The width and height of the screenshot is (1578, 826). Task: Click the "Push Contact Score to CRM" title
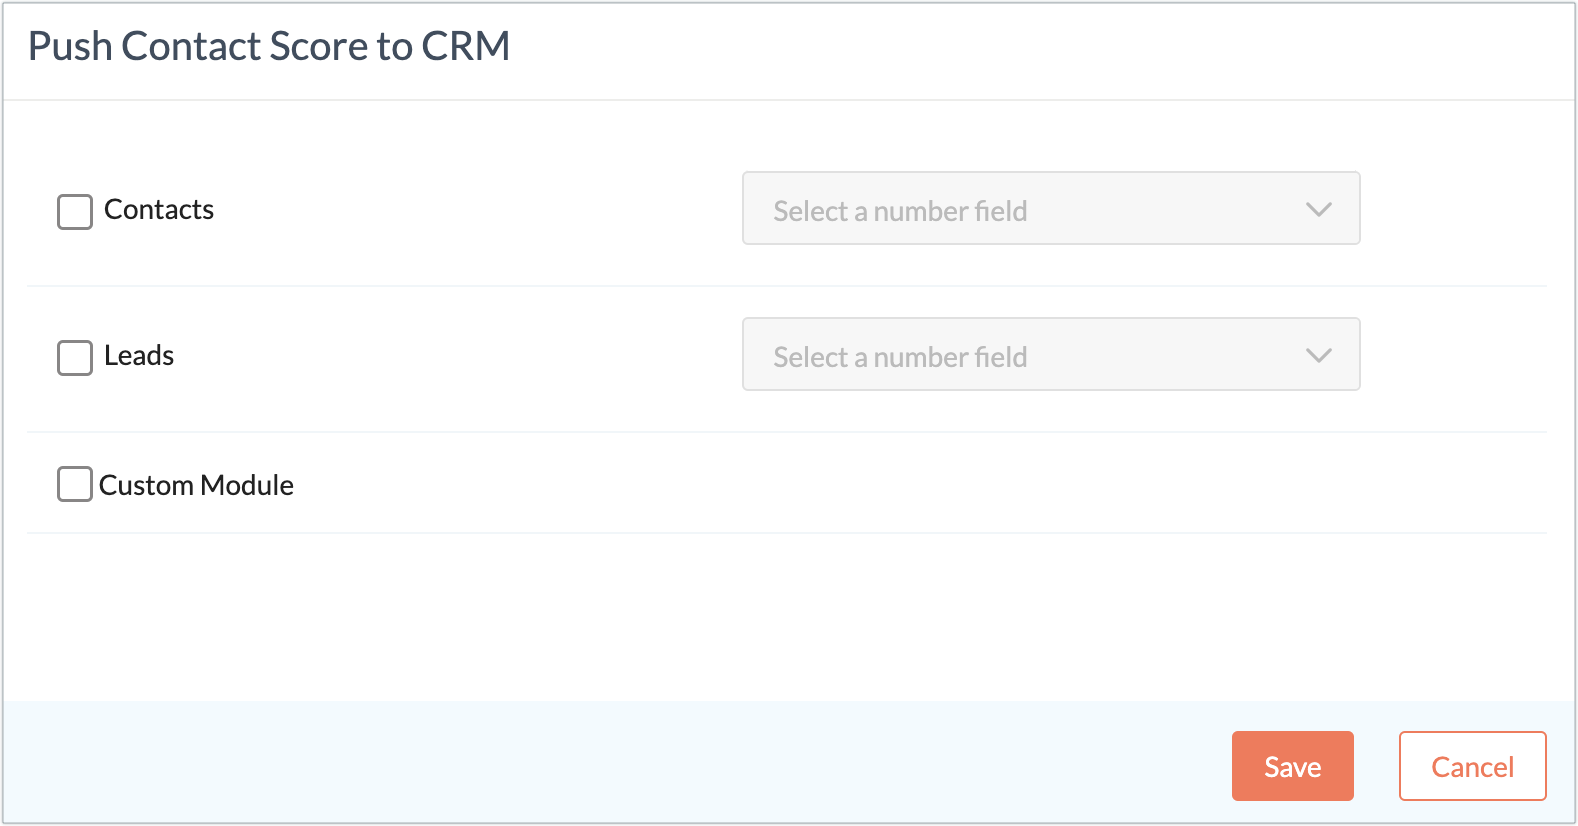pos(269,46)
